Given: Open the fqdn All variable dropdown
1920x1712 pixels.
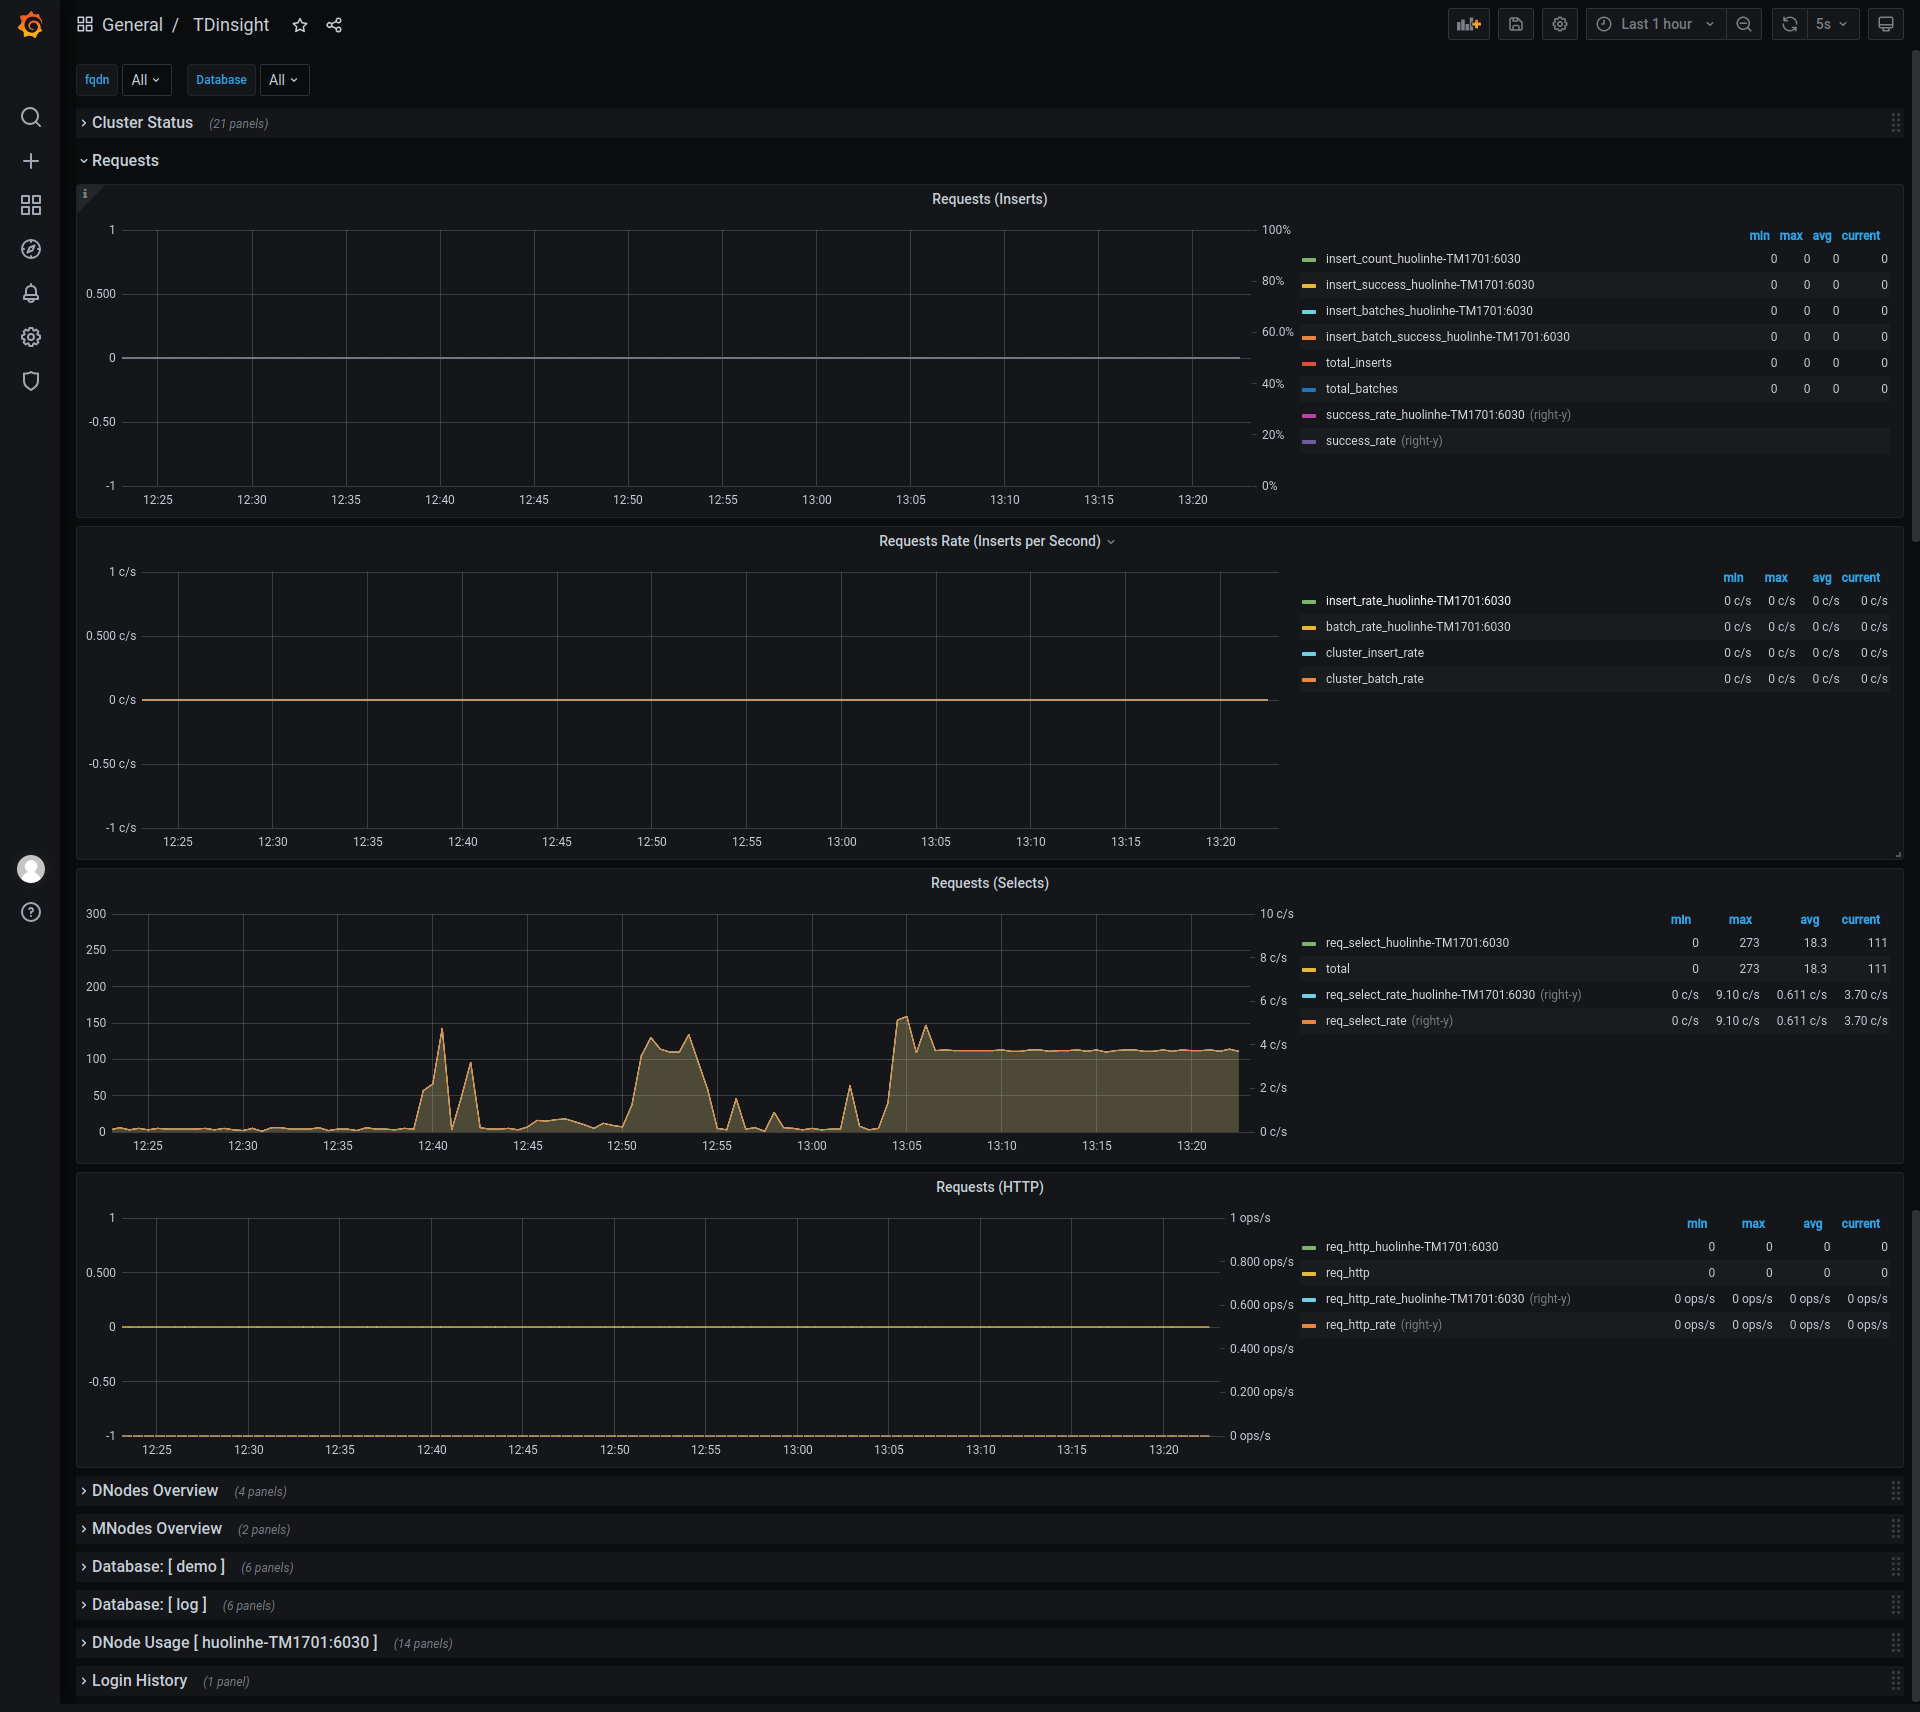Looking at the screenshot, I should [146, 80].
